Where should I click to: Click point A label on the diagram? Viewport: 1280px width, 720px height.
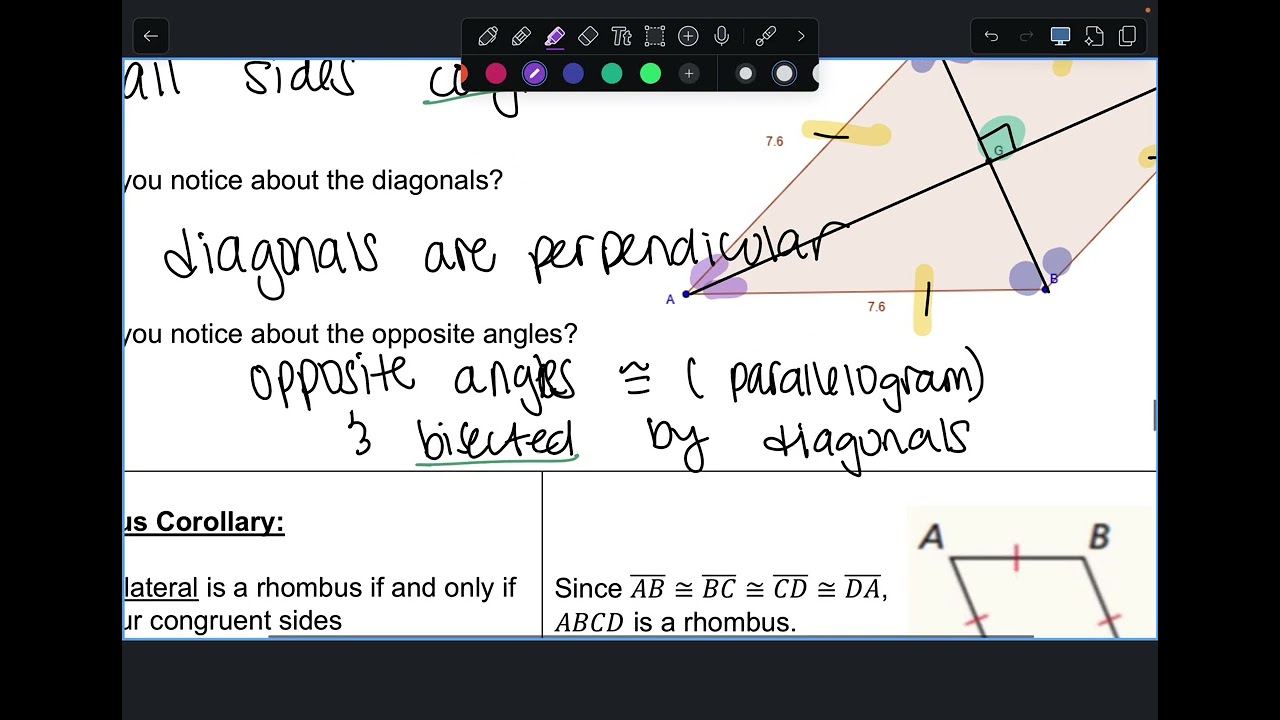pyautogui.click(x=670, y=299)
